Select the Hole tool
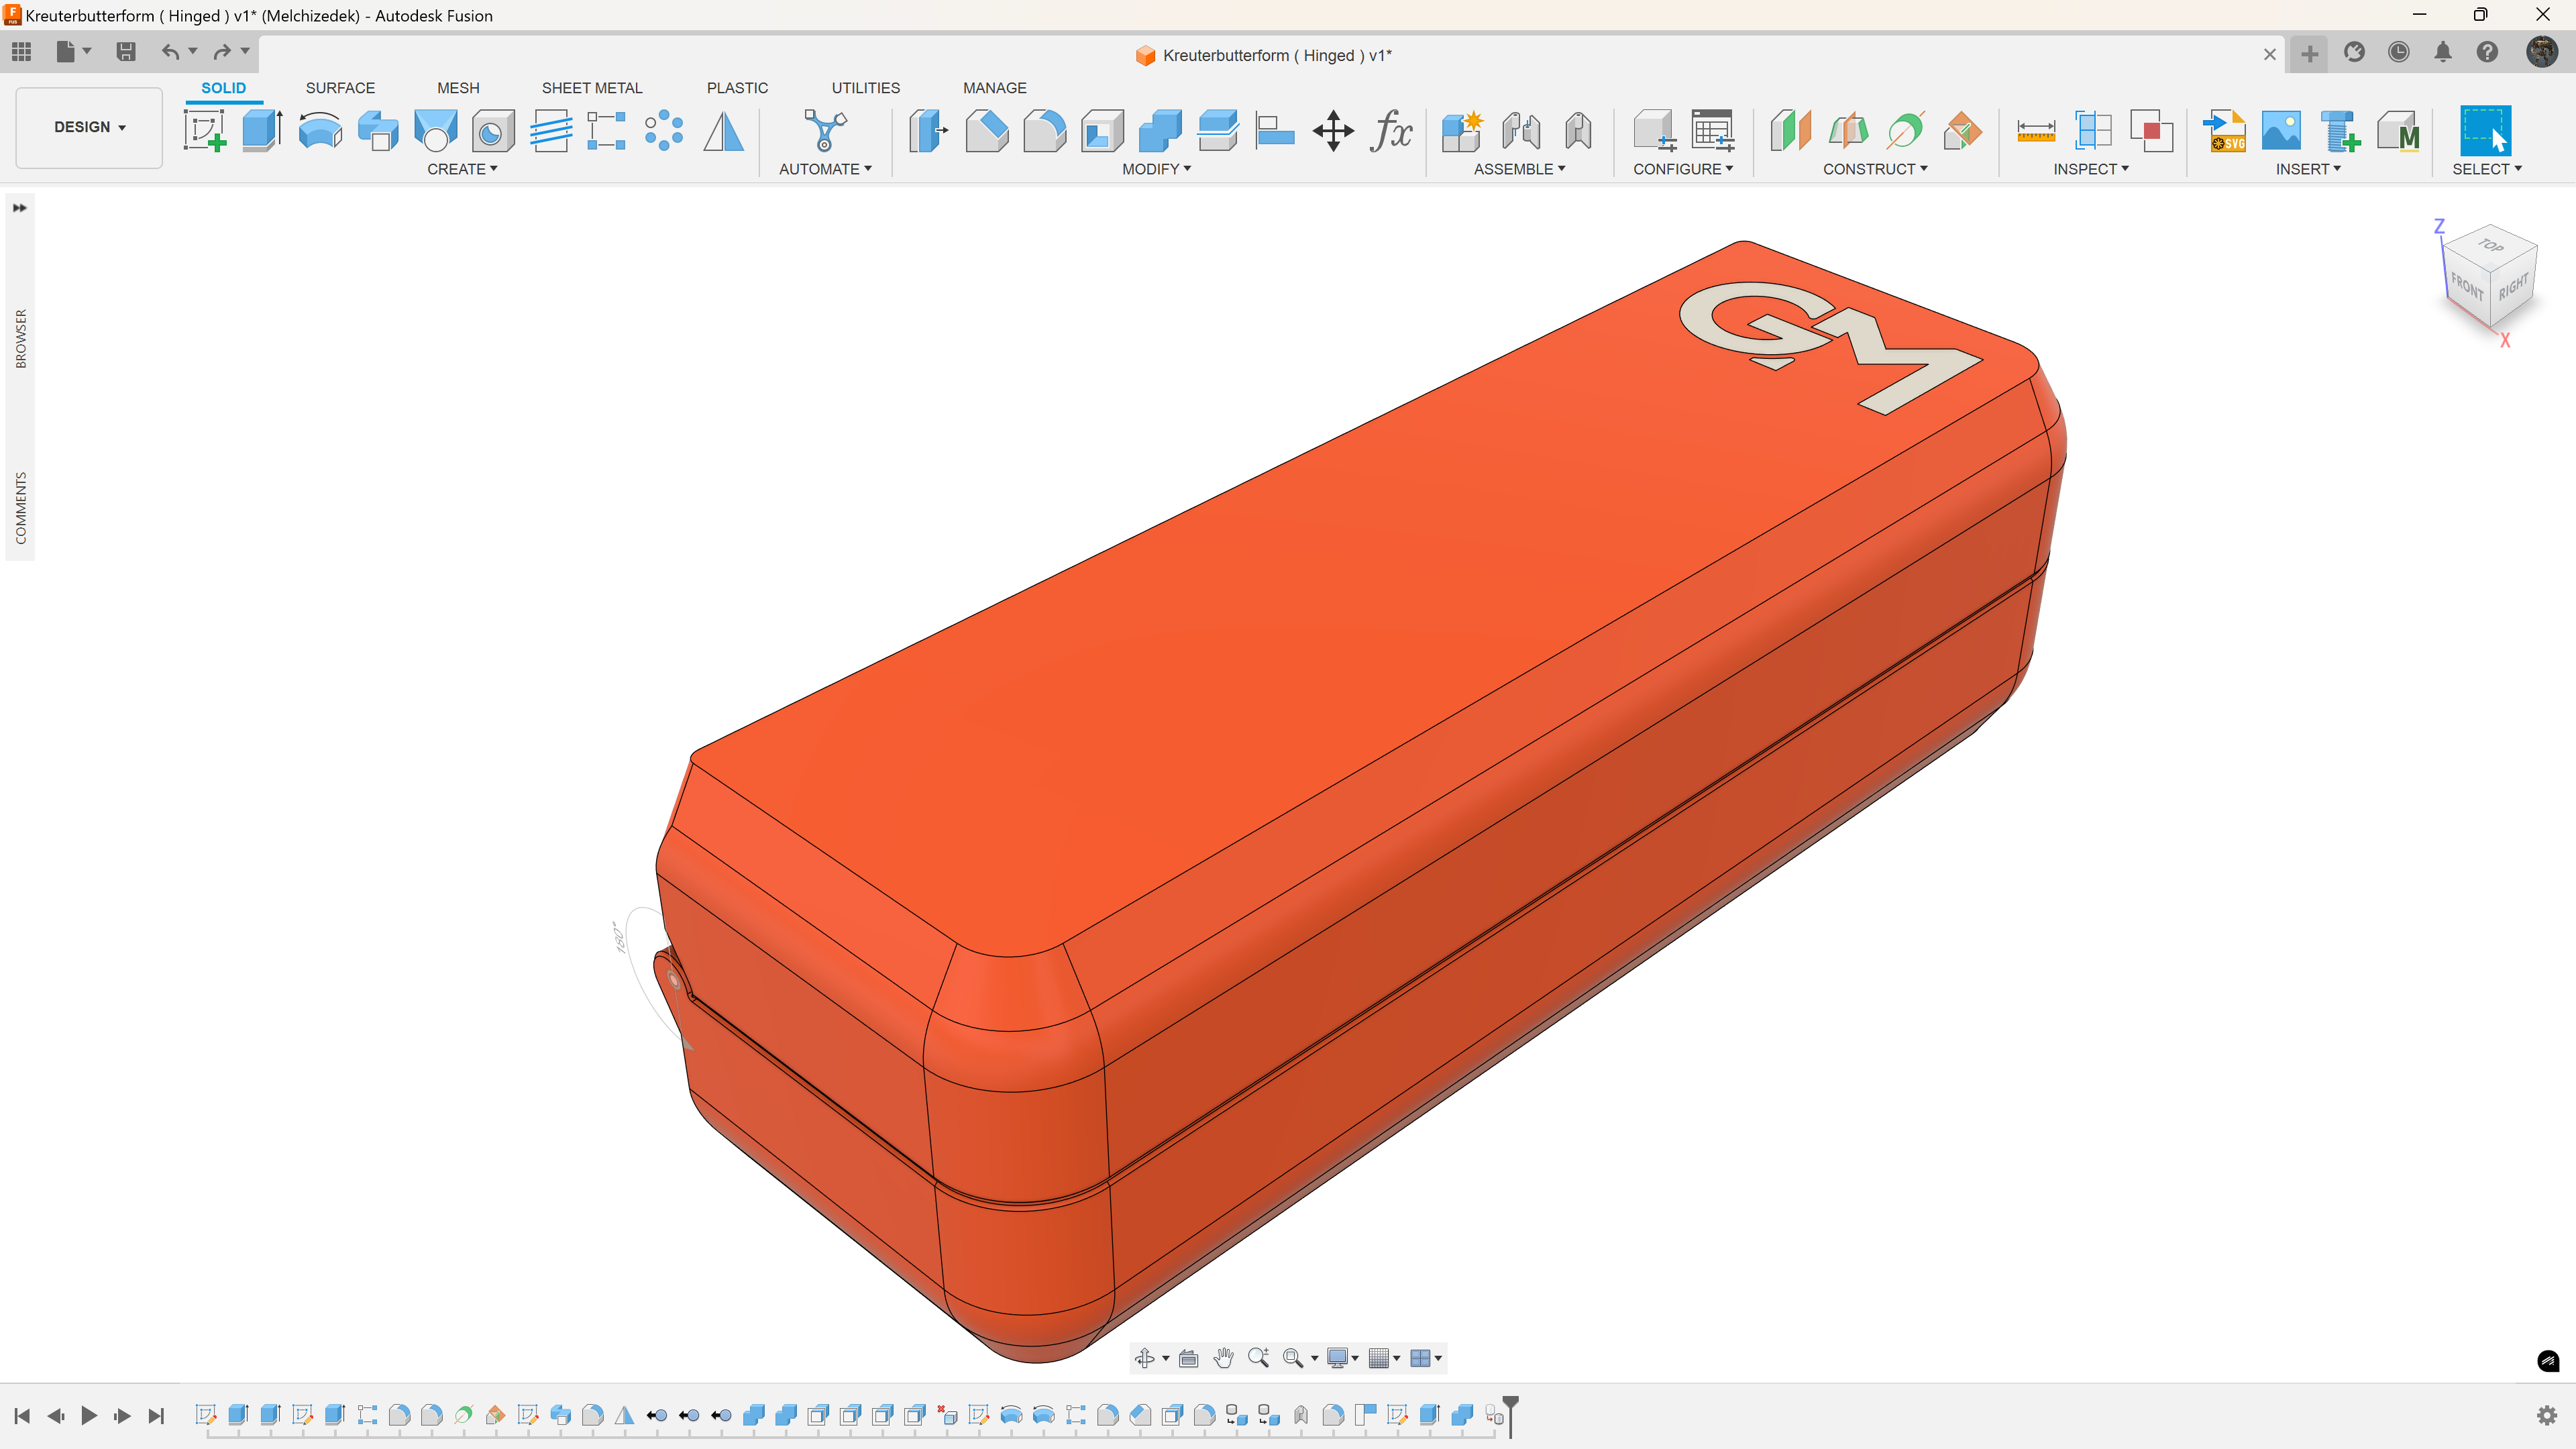 [x=493, y=131]
